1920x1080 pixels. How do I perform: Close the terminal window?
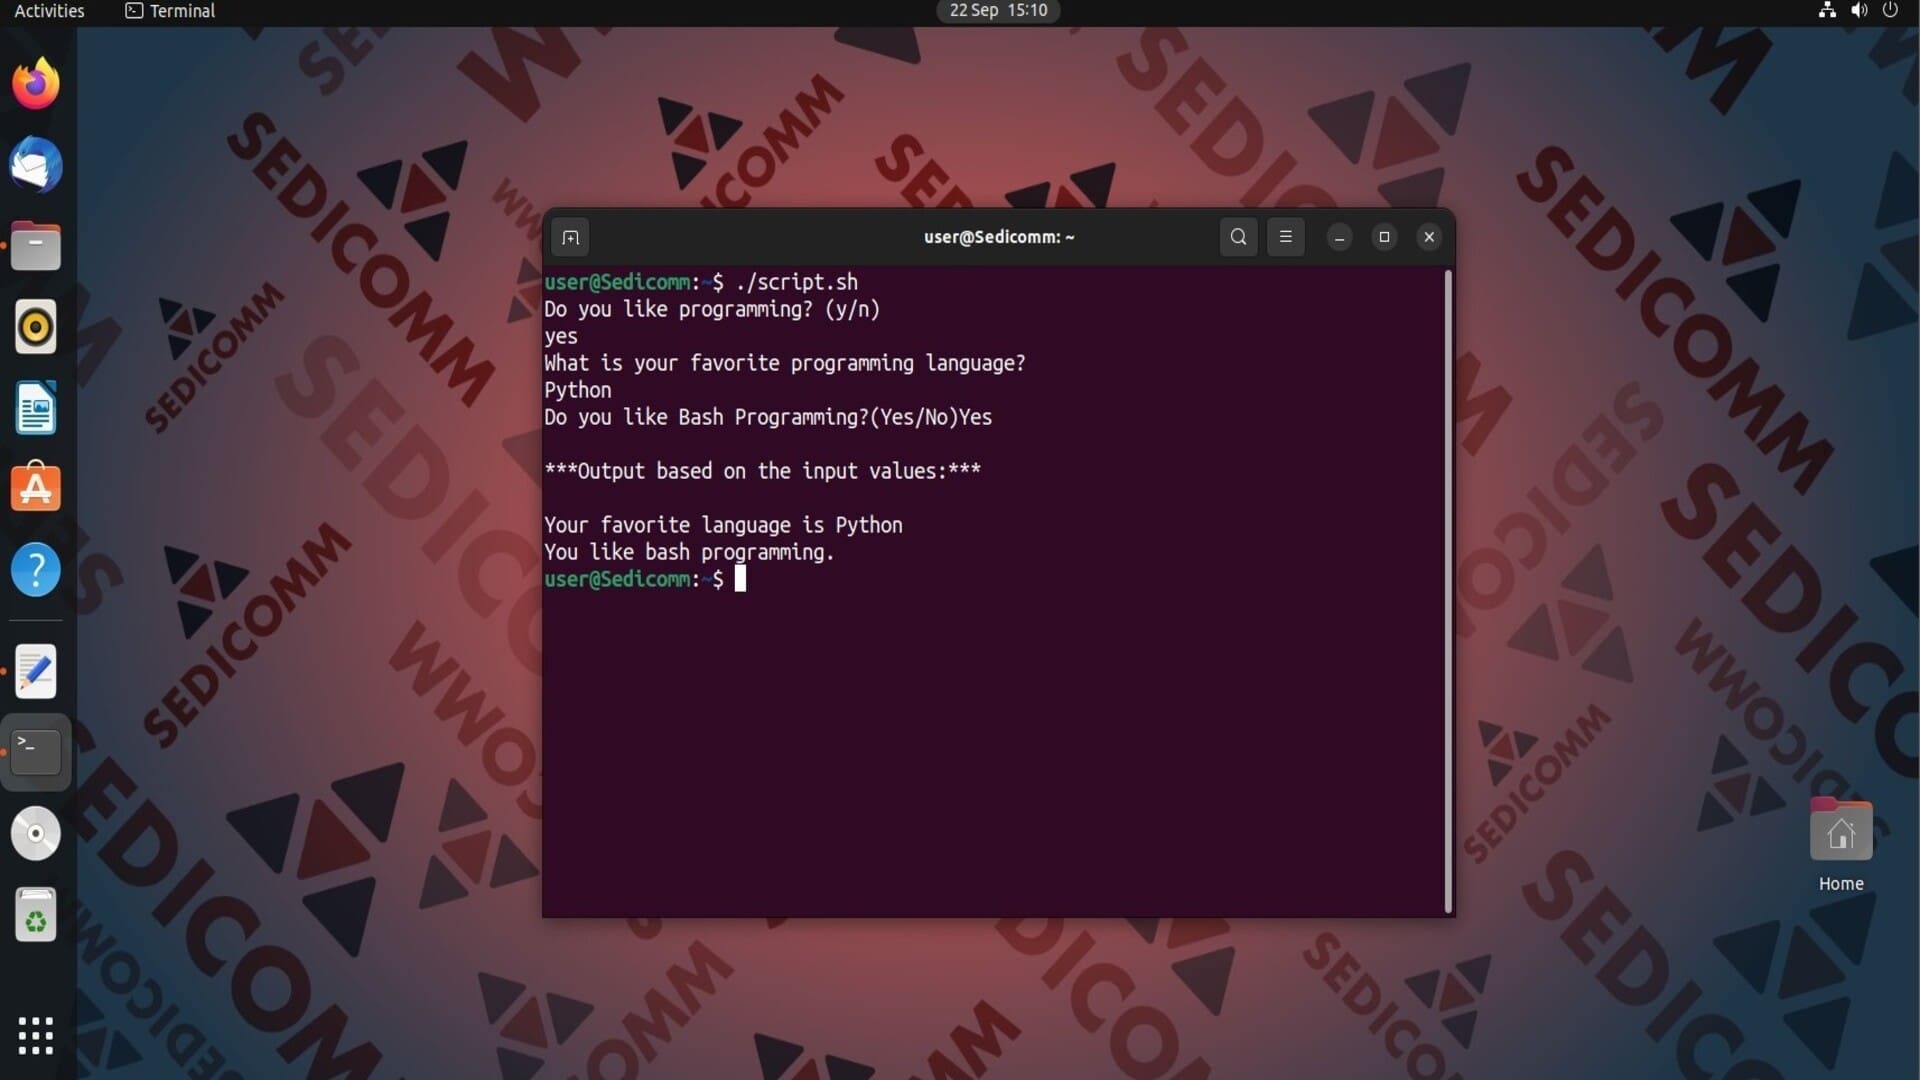pos(1429,237)
